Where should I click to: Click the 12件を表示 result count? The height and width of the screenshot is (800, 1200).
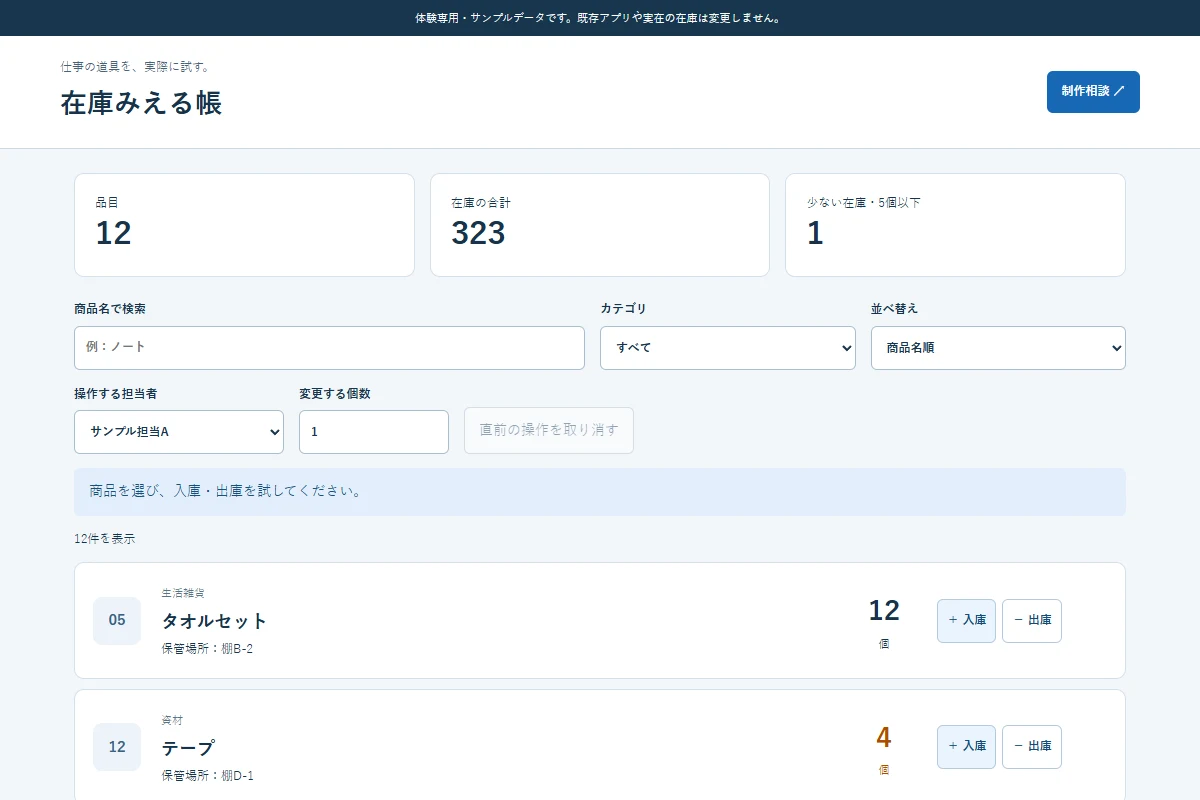(104, 539)
